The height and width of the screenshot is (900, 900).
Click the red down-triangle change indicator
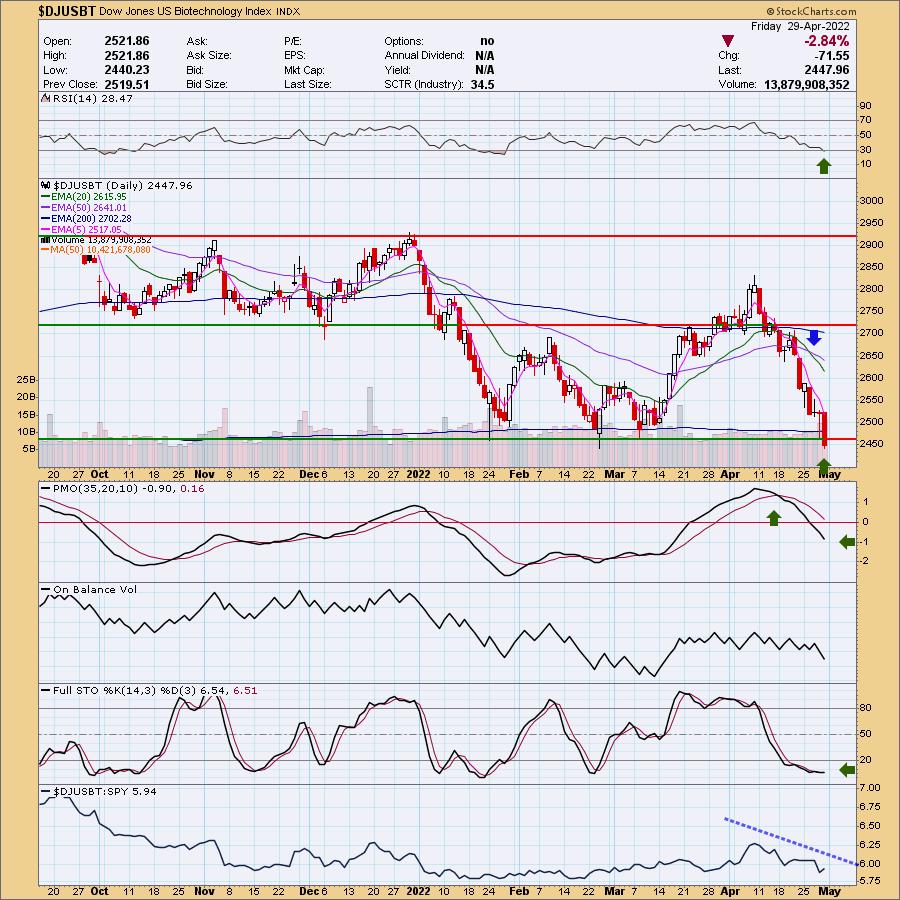(728, 41)
